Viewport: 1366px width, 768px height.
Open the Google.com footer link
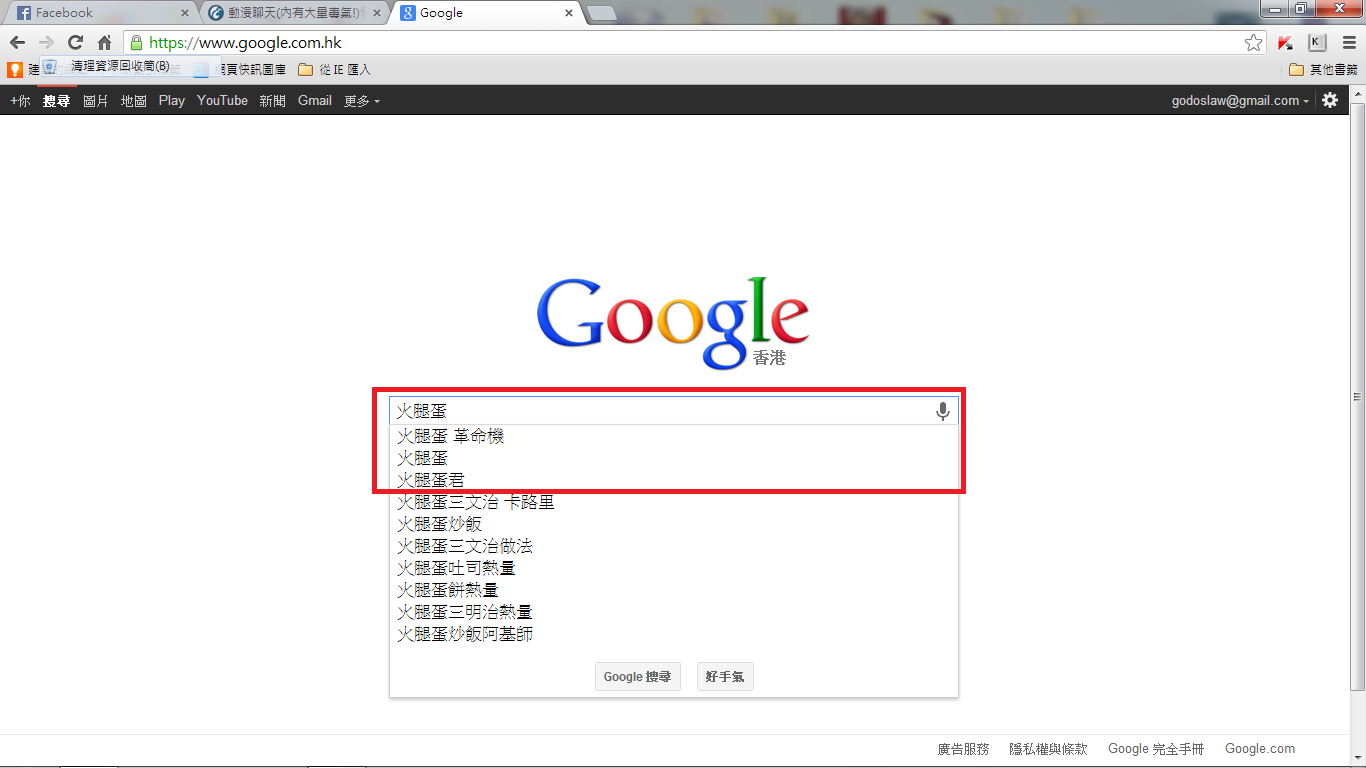1260,748
